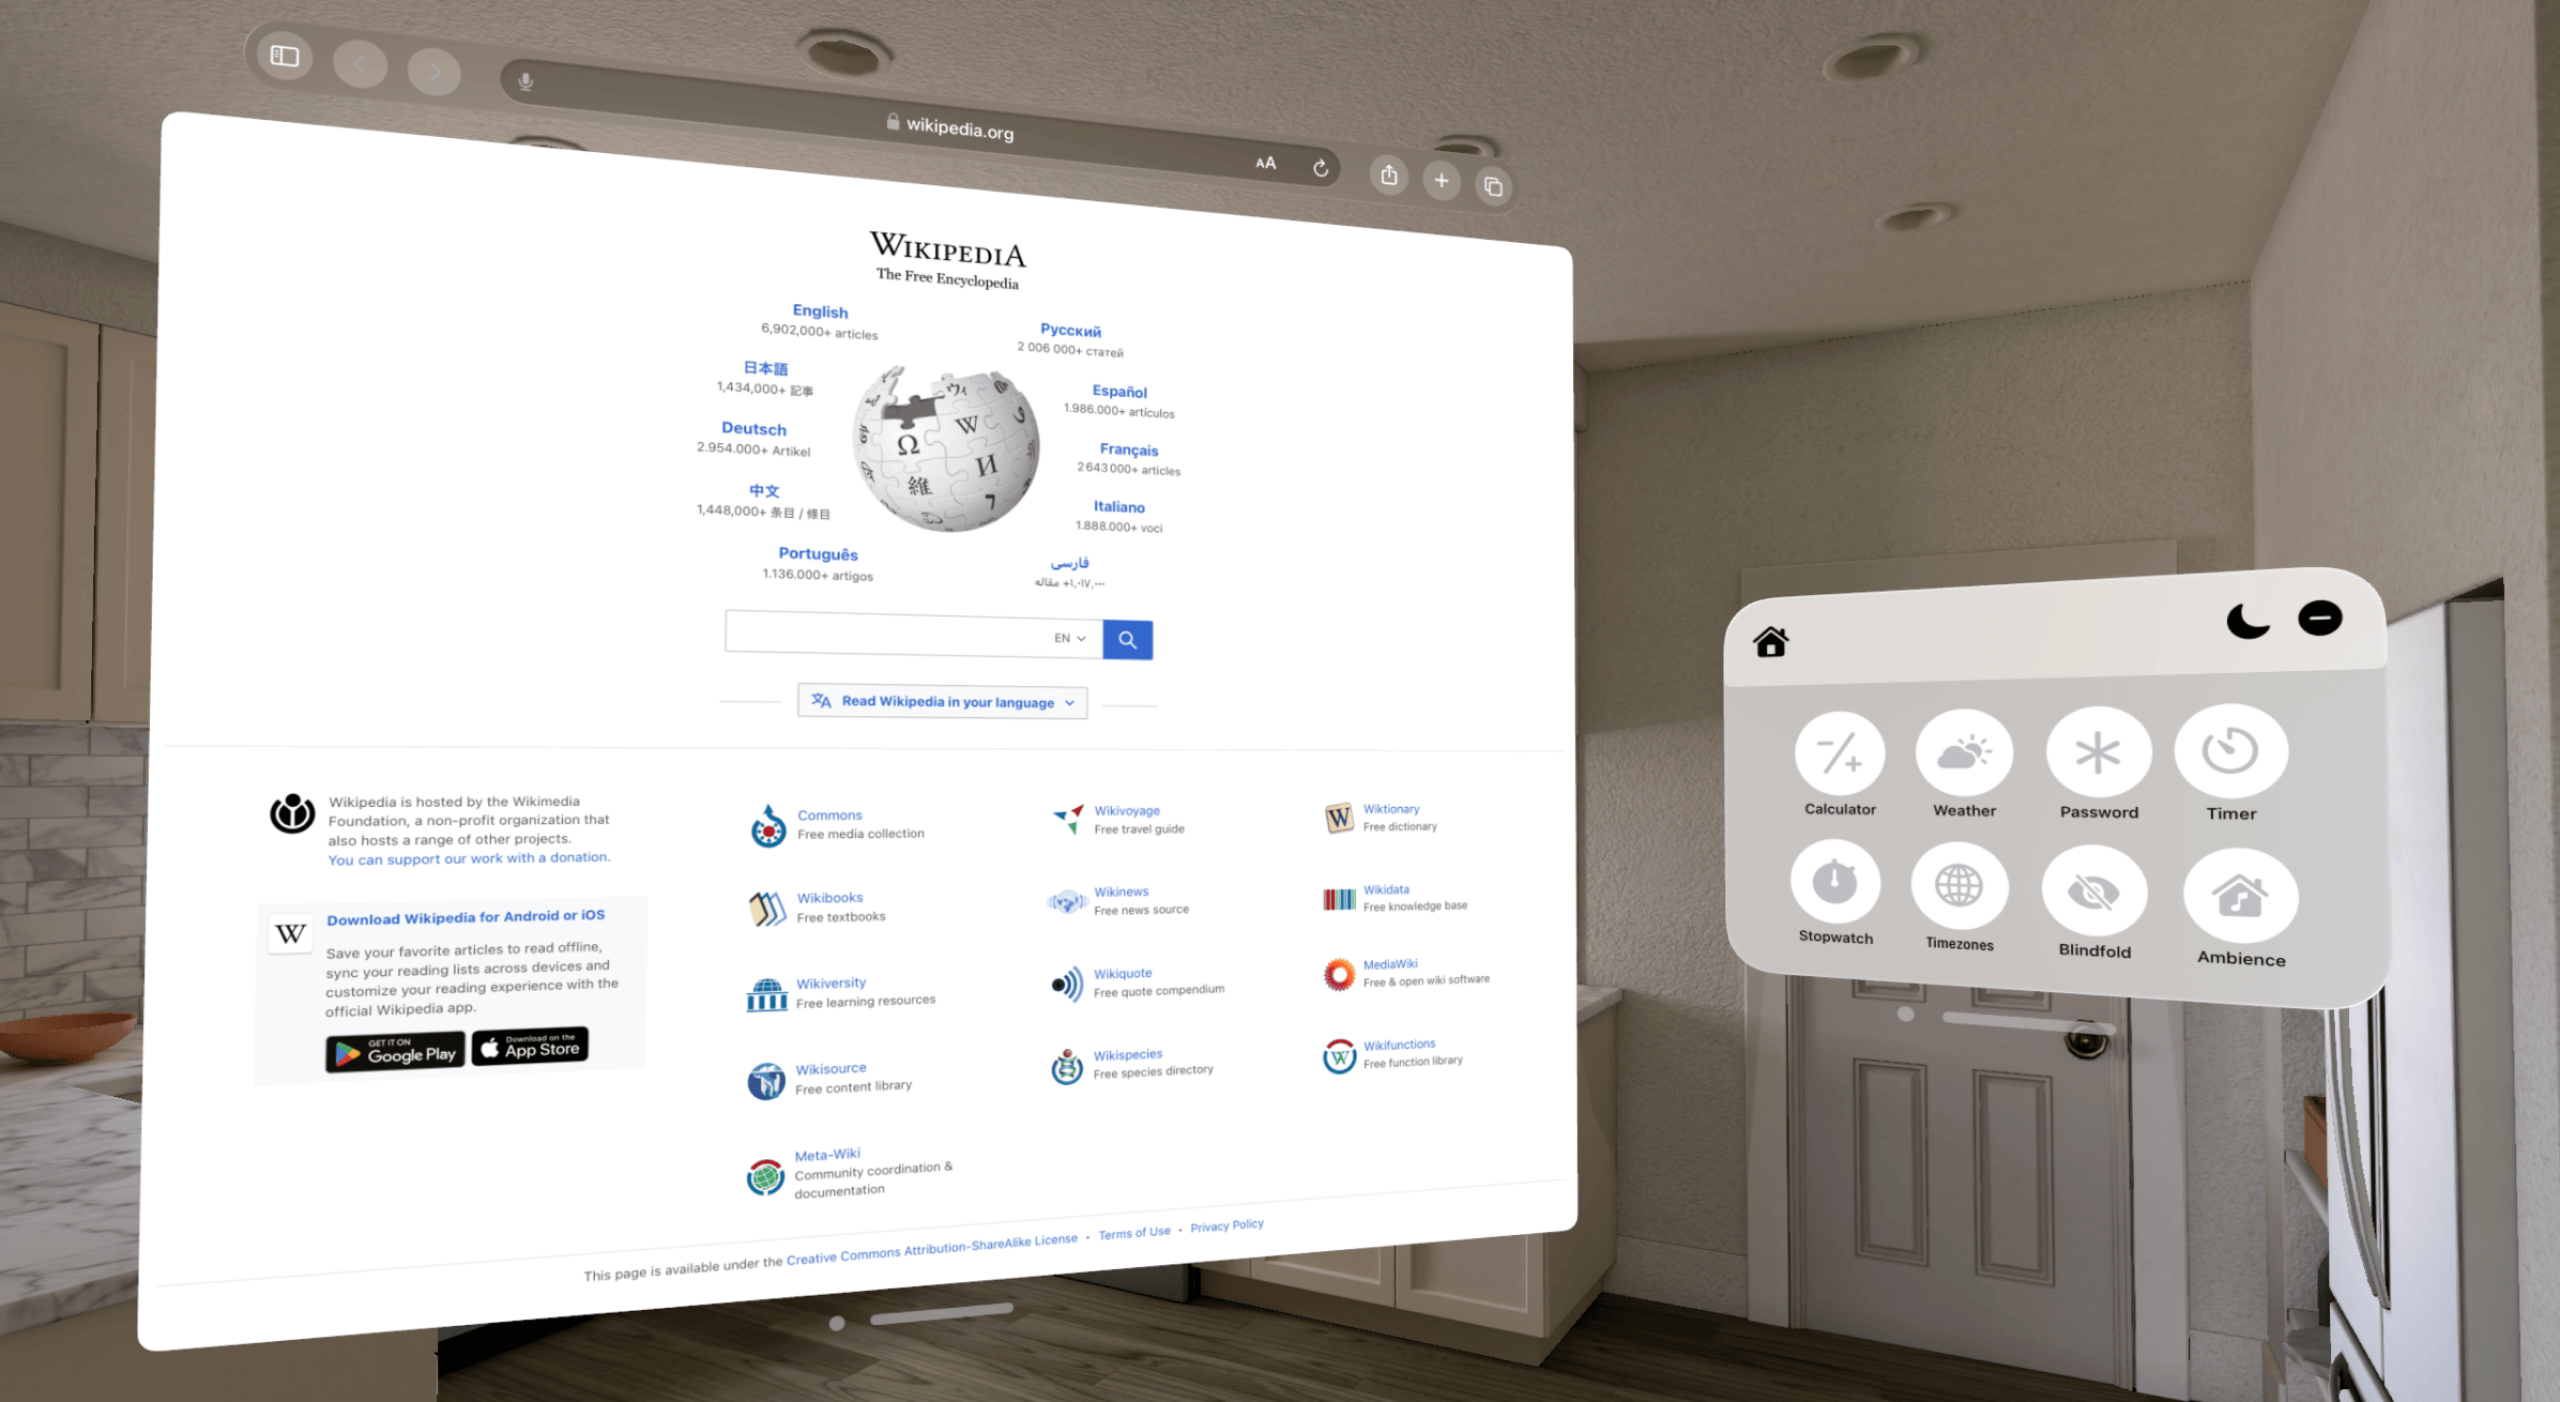Screen dimensions: 2560x1402
Task: Enable sidebar panel view
Action: coord(285,55)
